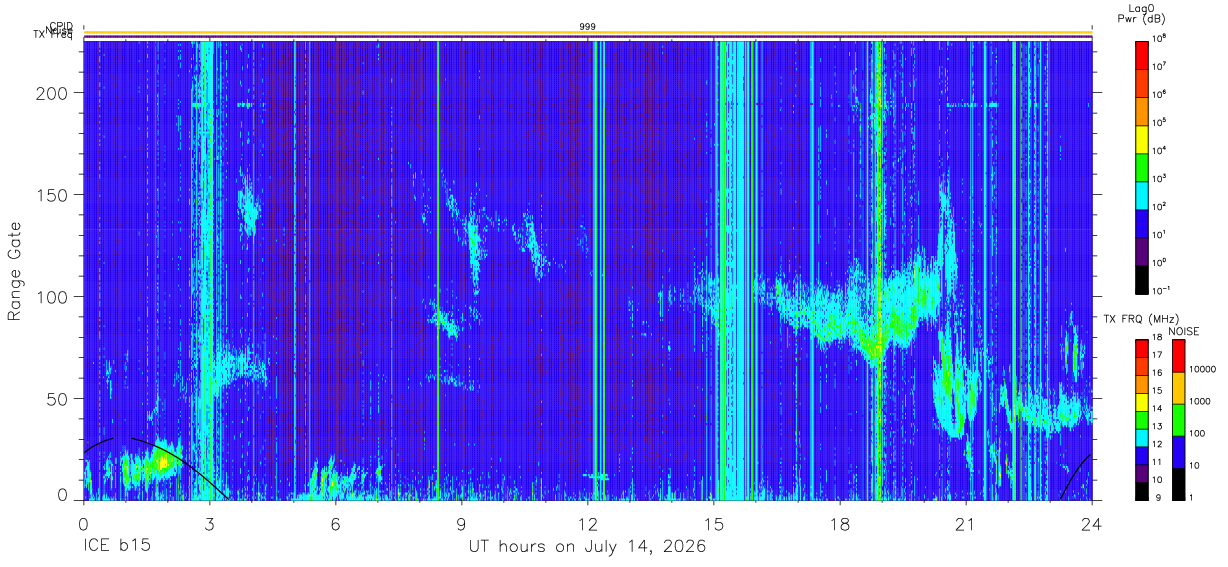
Task: Click the blue segment of the NOISE colorbar
Action: pyautogui.click(x=1178, y=452)
